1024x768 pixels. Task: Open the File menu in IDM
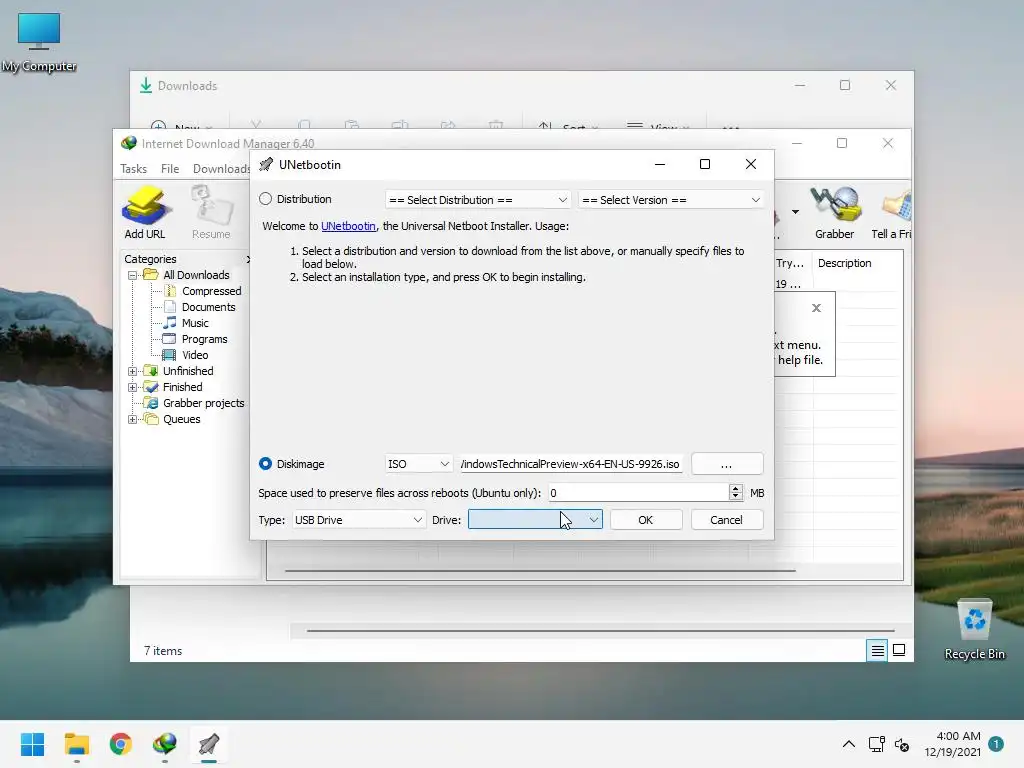tap(170, 168)
